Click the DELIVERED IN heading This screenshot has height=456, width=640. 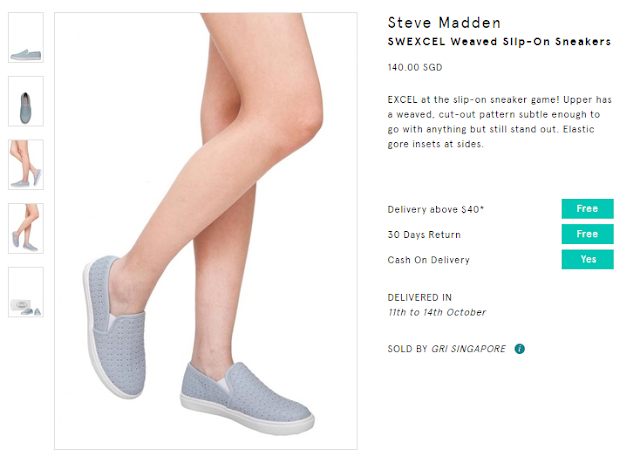coord(420,298)
